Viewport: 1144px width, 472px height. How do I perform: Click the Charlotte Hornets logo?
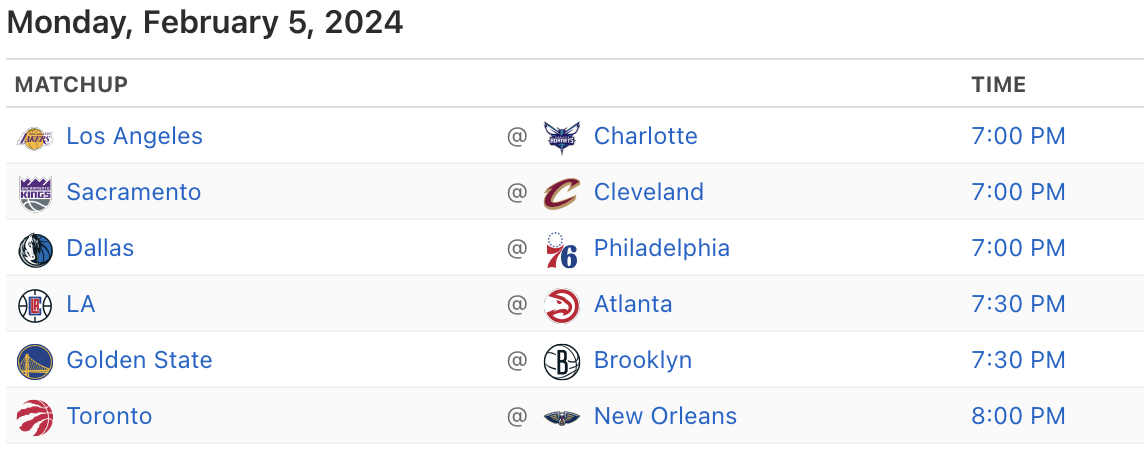tap(561, 137)
